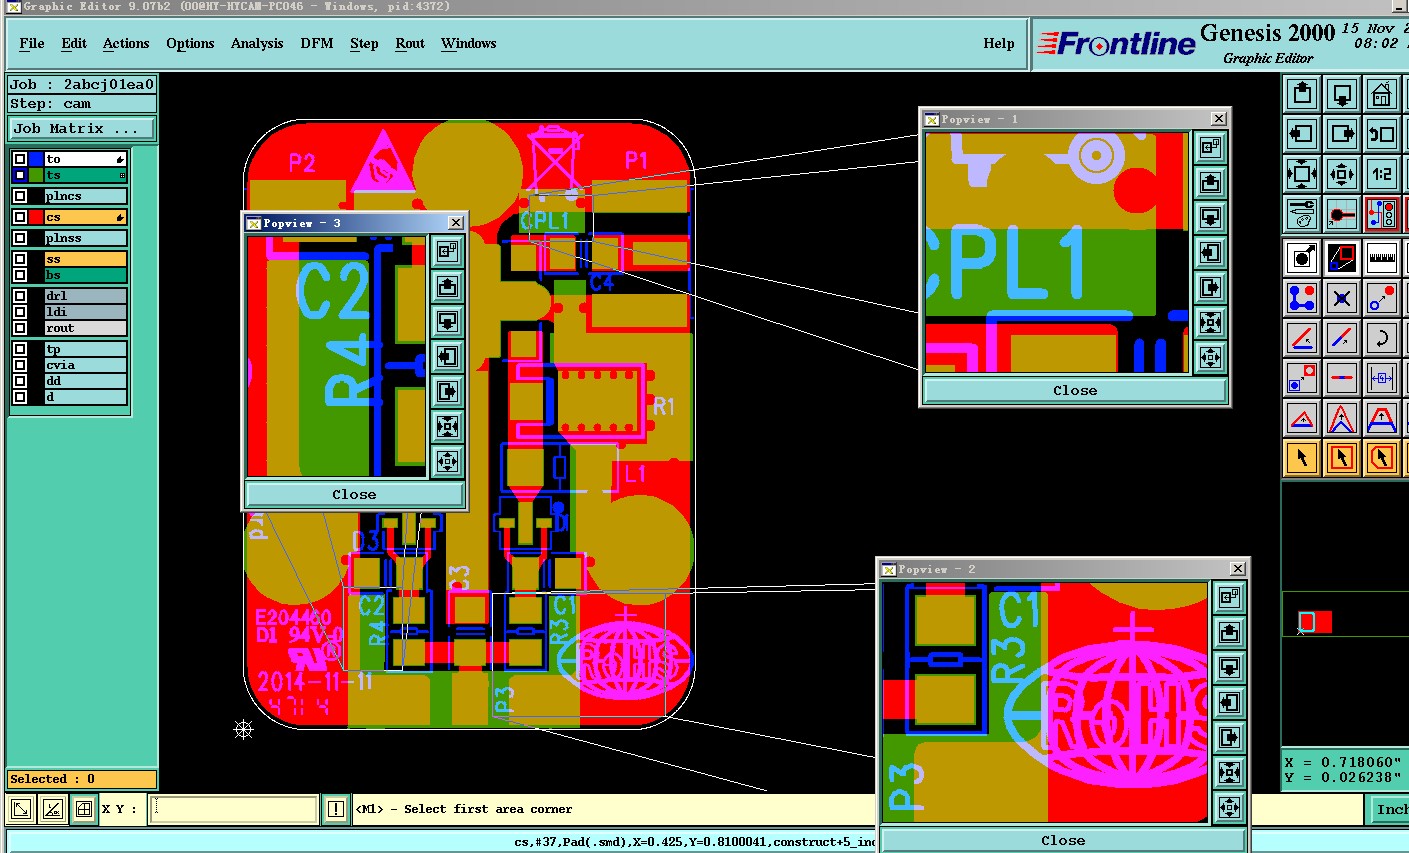Toggle the checkbox for layer 'plnss'

20,238
